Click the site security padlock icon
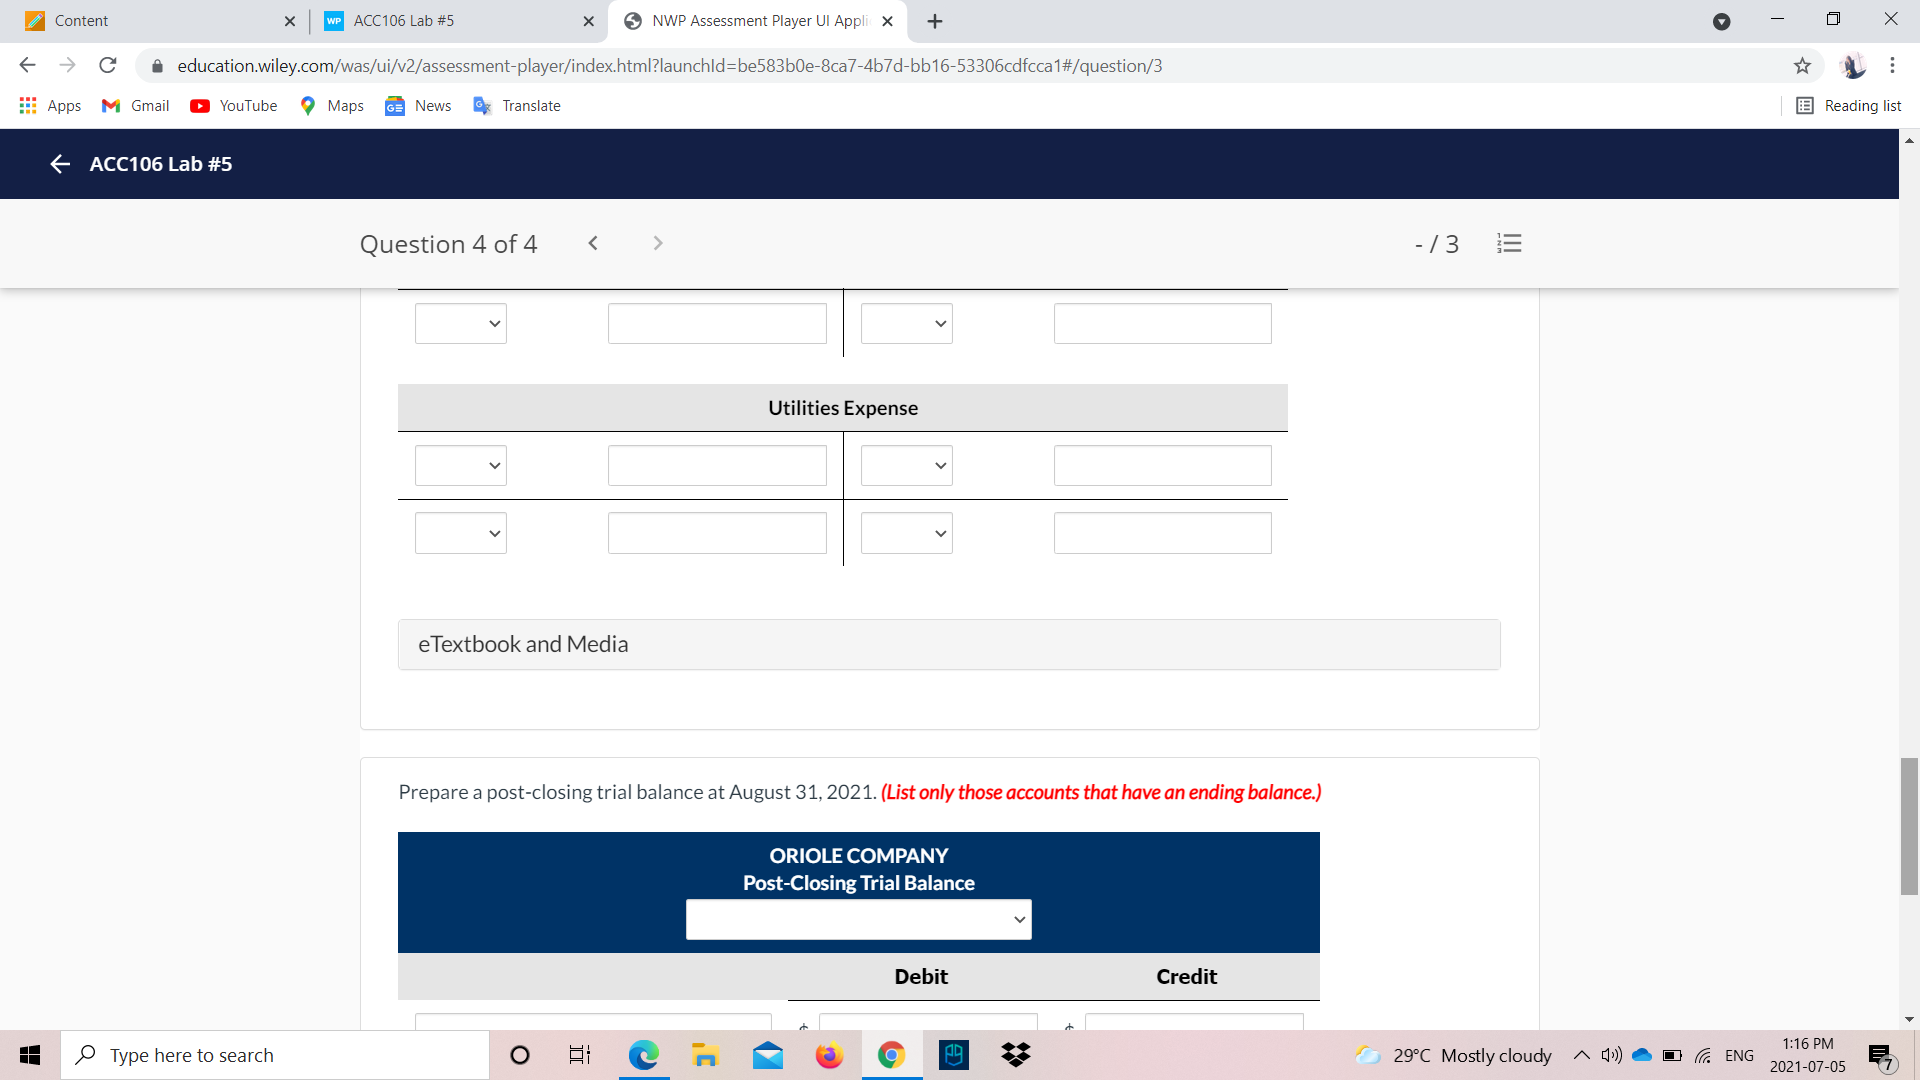The width and height of the screenshot is (1920, 1080). 157,66
